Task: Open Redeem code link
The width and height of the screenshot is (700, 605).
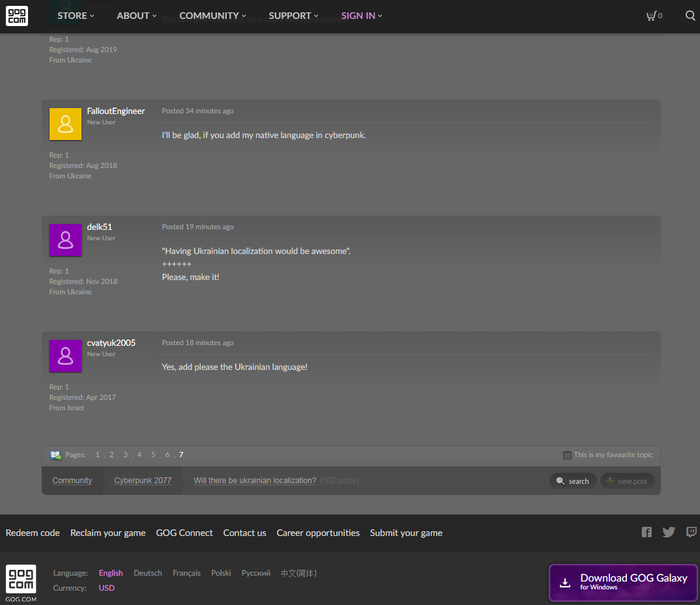Action: point(33,533)
